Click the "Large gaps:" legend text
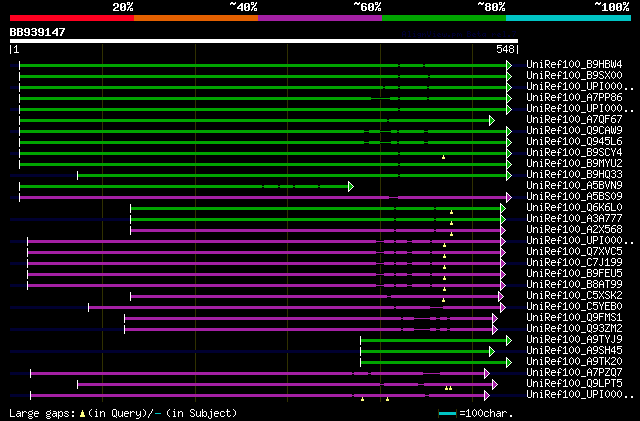 point(43,413)
